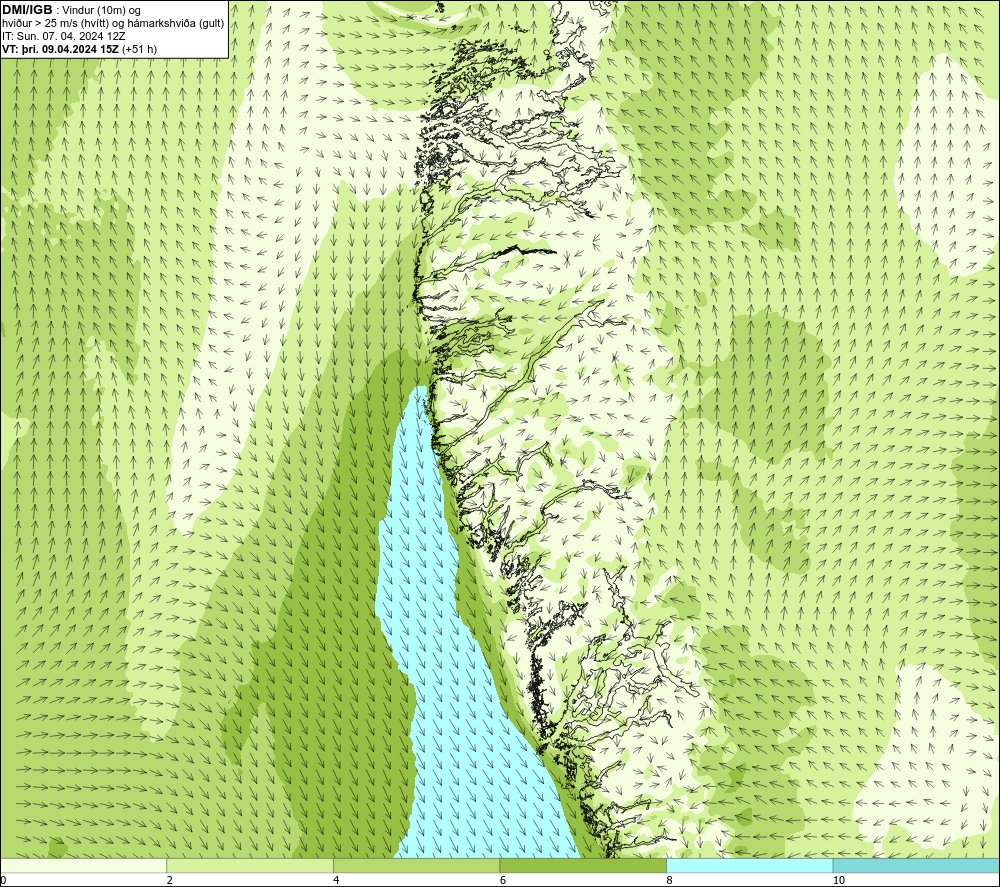1000x887 pixels.
Task: Click the scale label '6'
Action: pos(503,880)
